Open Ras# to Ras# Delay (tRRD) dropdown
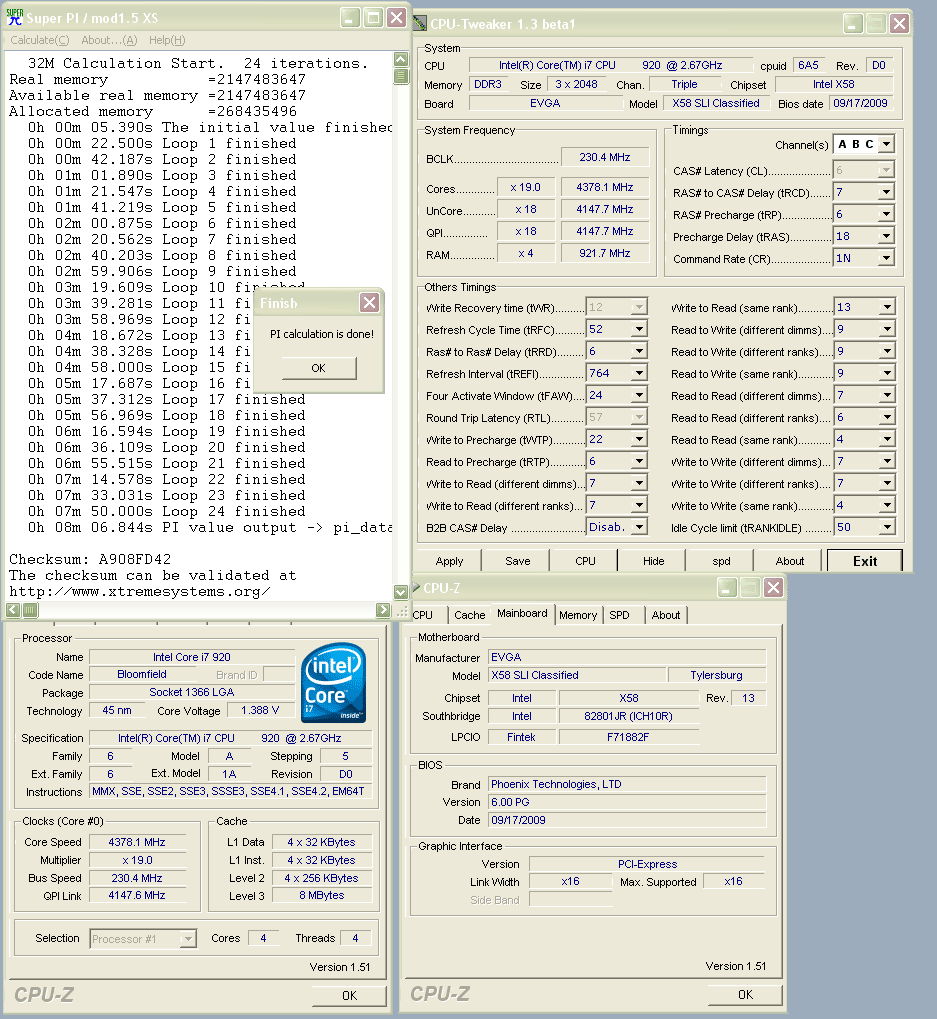937x1019 pixels. pos(639,352)
